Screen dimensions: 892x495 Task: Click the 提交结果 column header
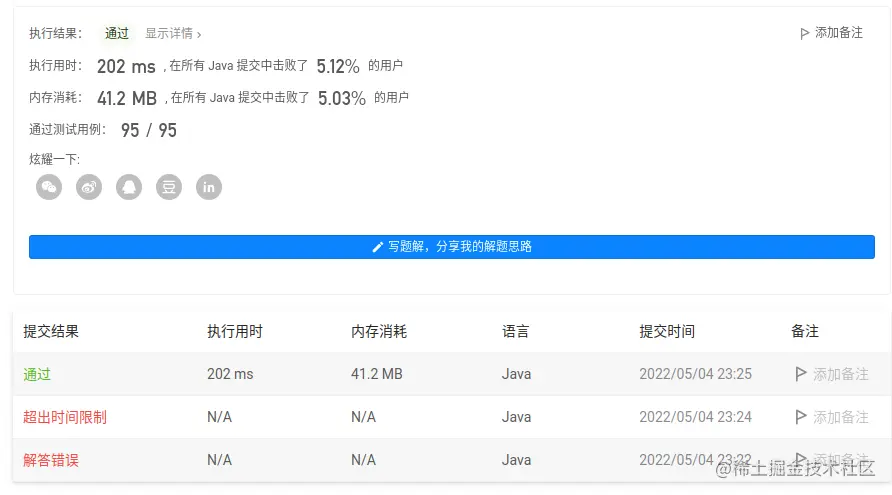(51, 331)
